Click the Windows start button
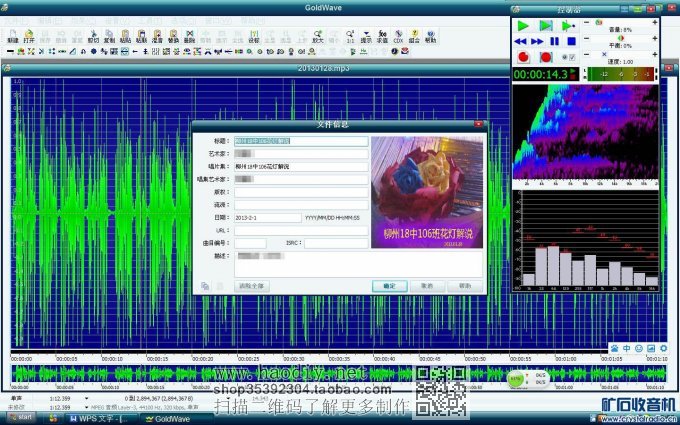Screen dimensions: 680x425 (x=20, y=418)
